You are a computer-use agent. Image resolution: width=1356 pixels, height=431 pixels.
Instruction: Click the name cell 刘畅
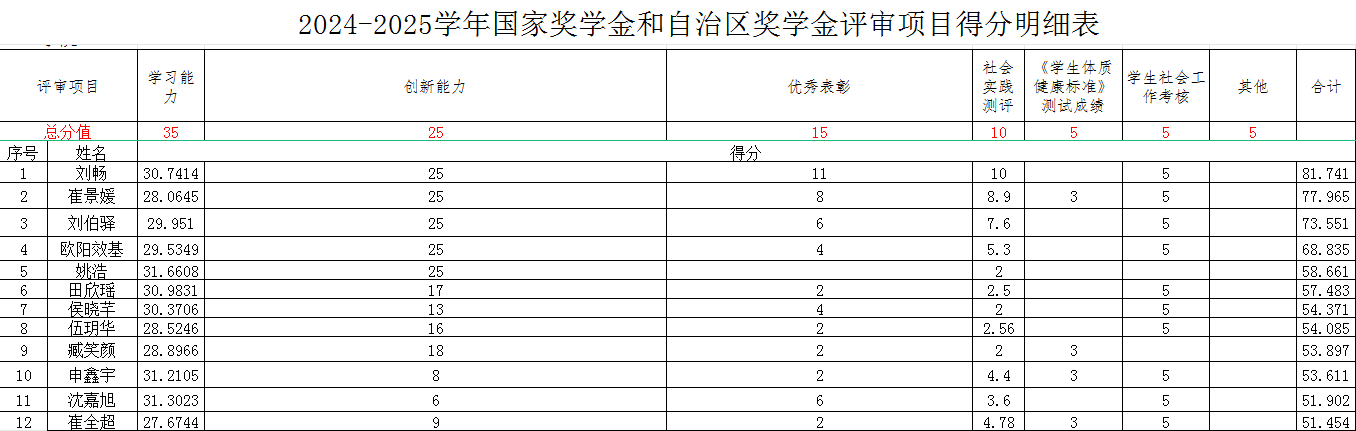coord(91,173)
